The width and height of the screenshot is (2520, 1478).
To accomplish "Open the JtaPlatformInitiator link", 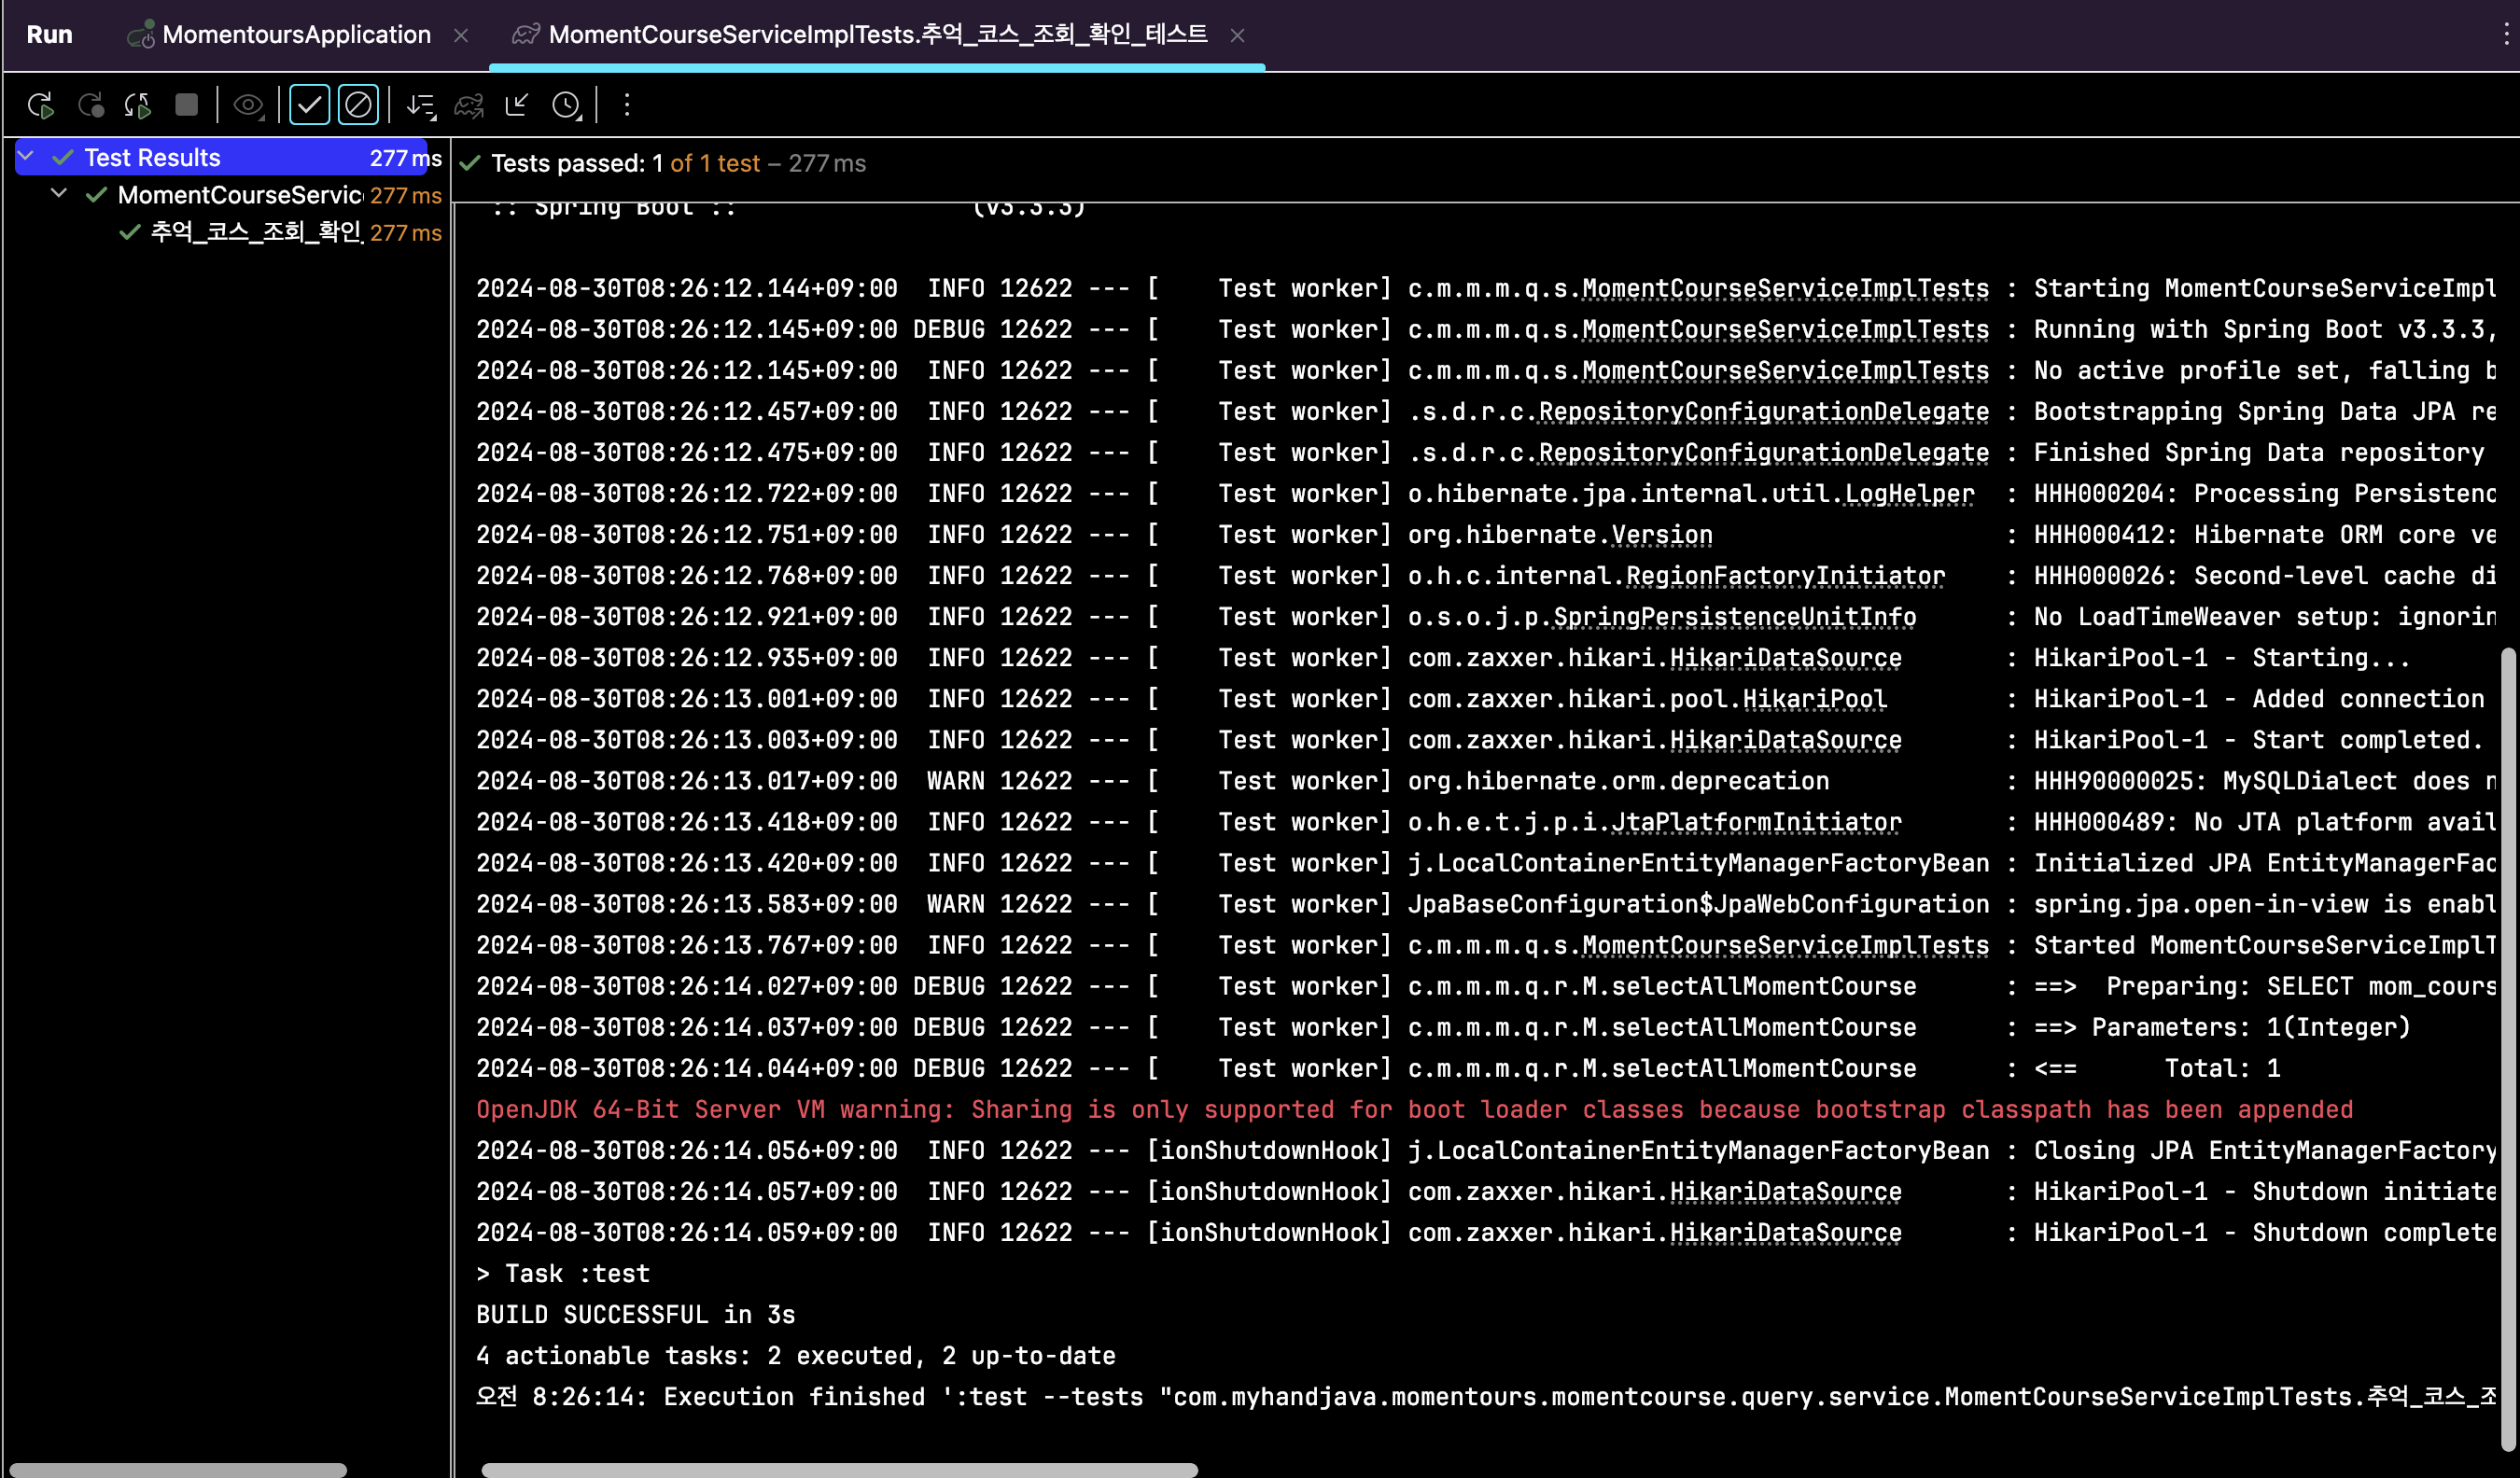I will pyautogui.click(x=1756, y=822).
